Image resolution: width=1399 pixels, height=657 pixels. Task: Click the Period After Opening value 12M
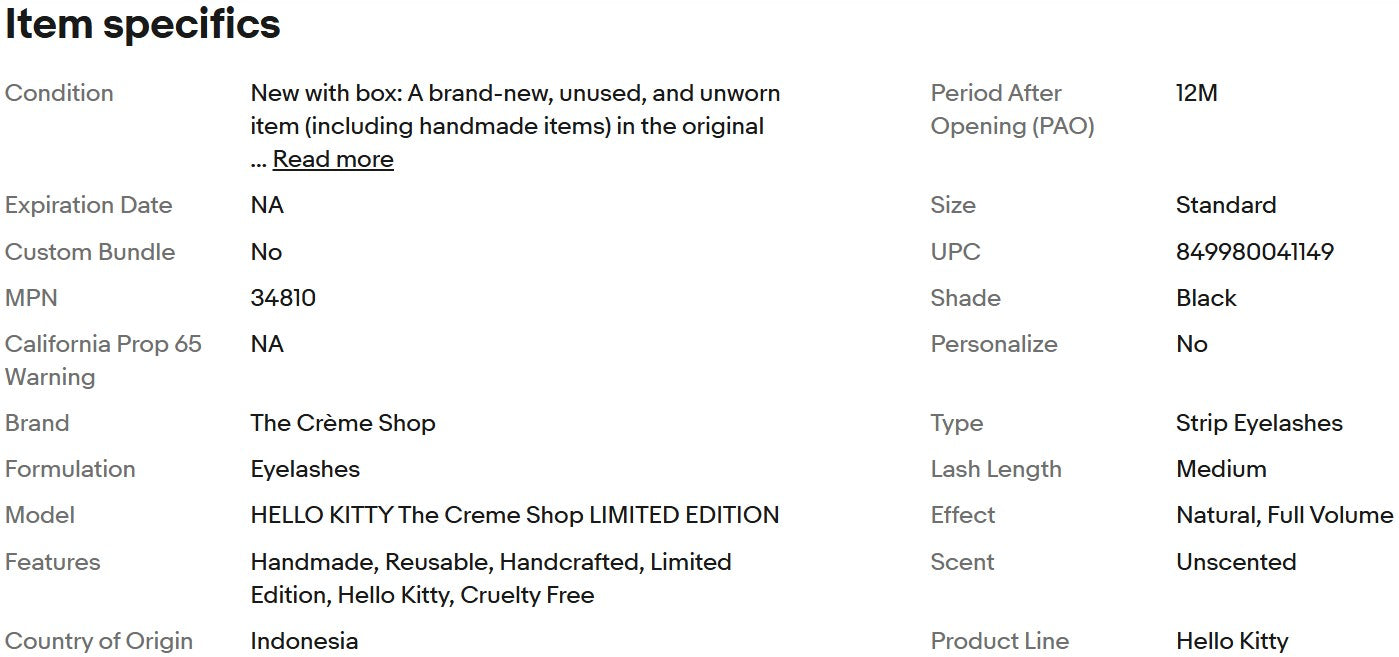tap(1196, 93)
